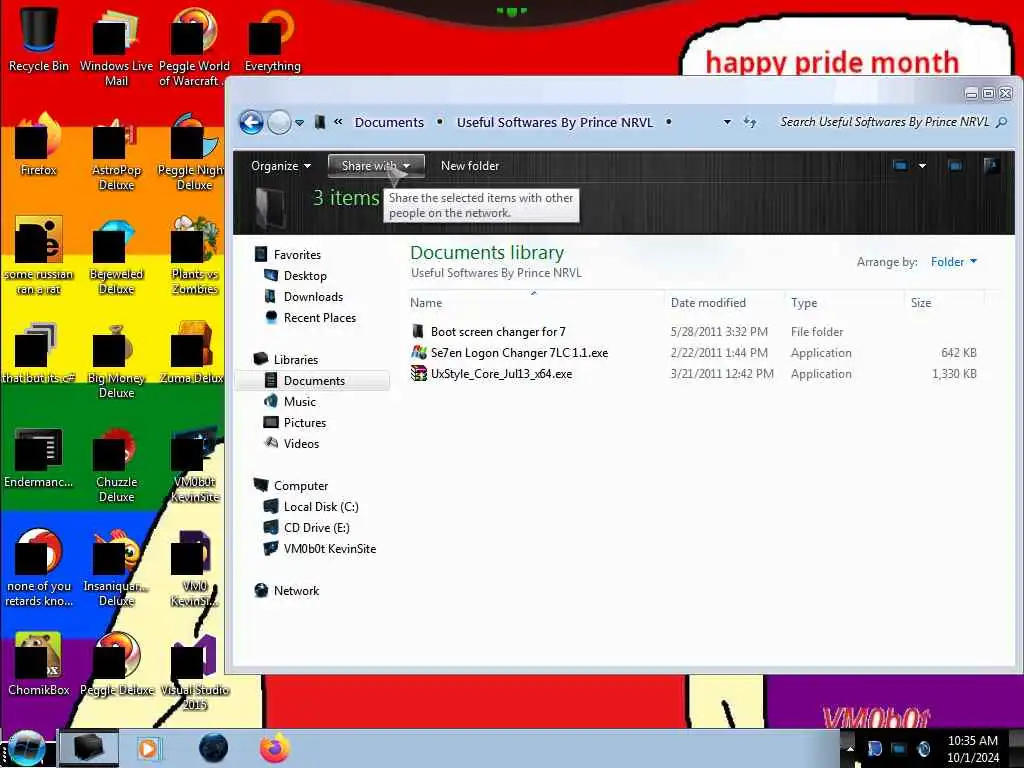The image size is (1024, 768).
Task: Open CD Drive (E:)
Action: pos(316,528)
